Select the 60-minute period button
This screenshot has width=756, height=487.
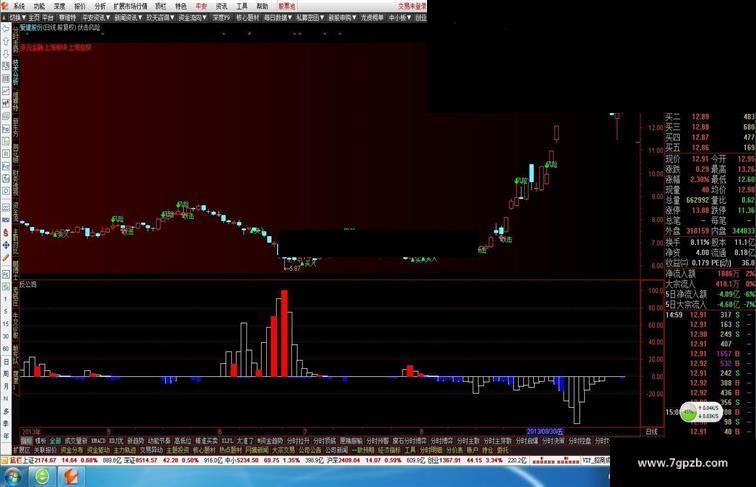tap(6, 349)
